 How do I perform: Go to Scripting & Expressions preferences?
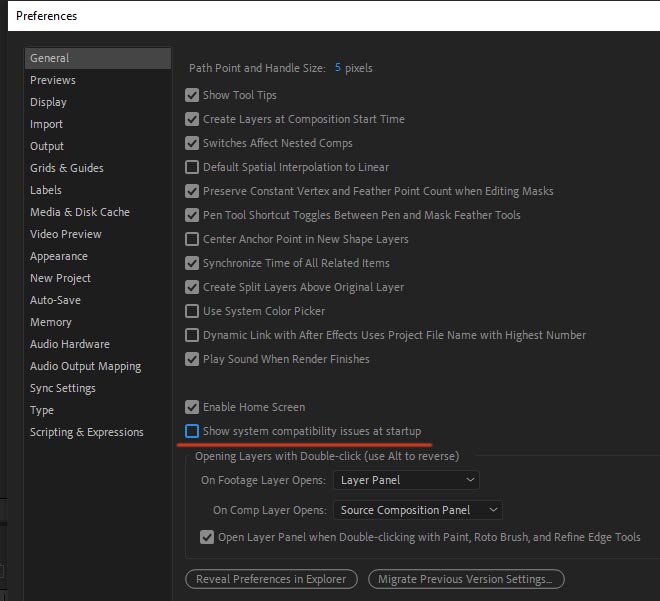click(x=87, y=432)
